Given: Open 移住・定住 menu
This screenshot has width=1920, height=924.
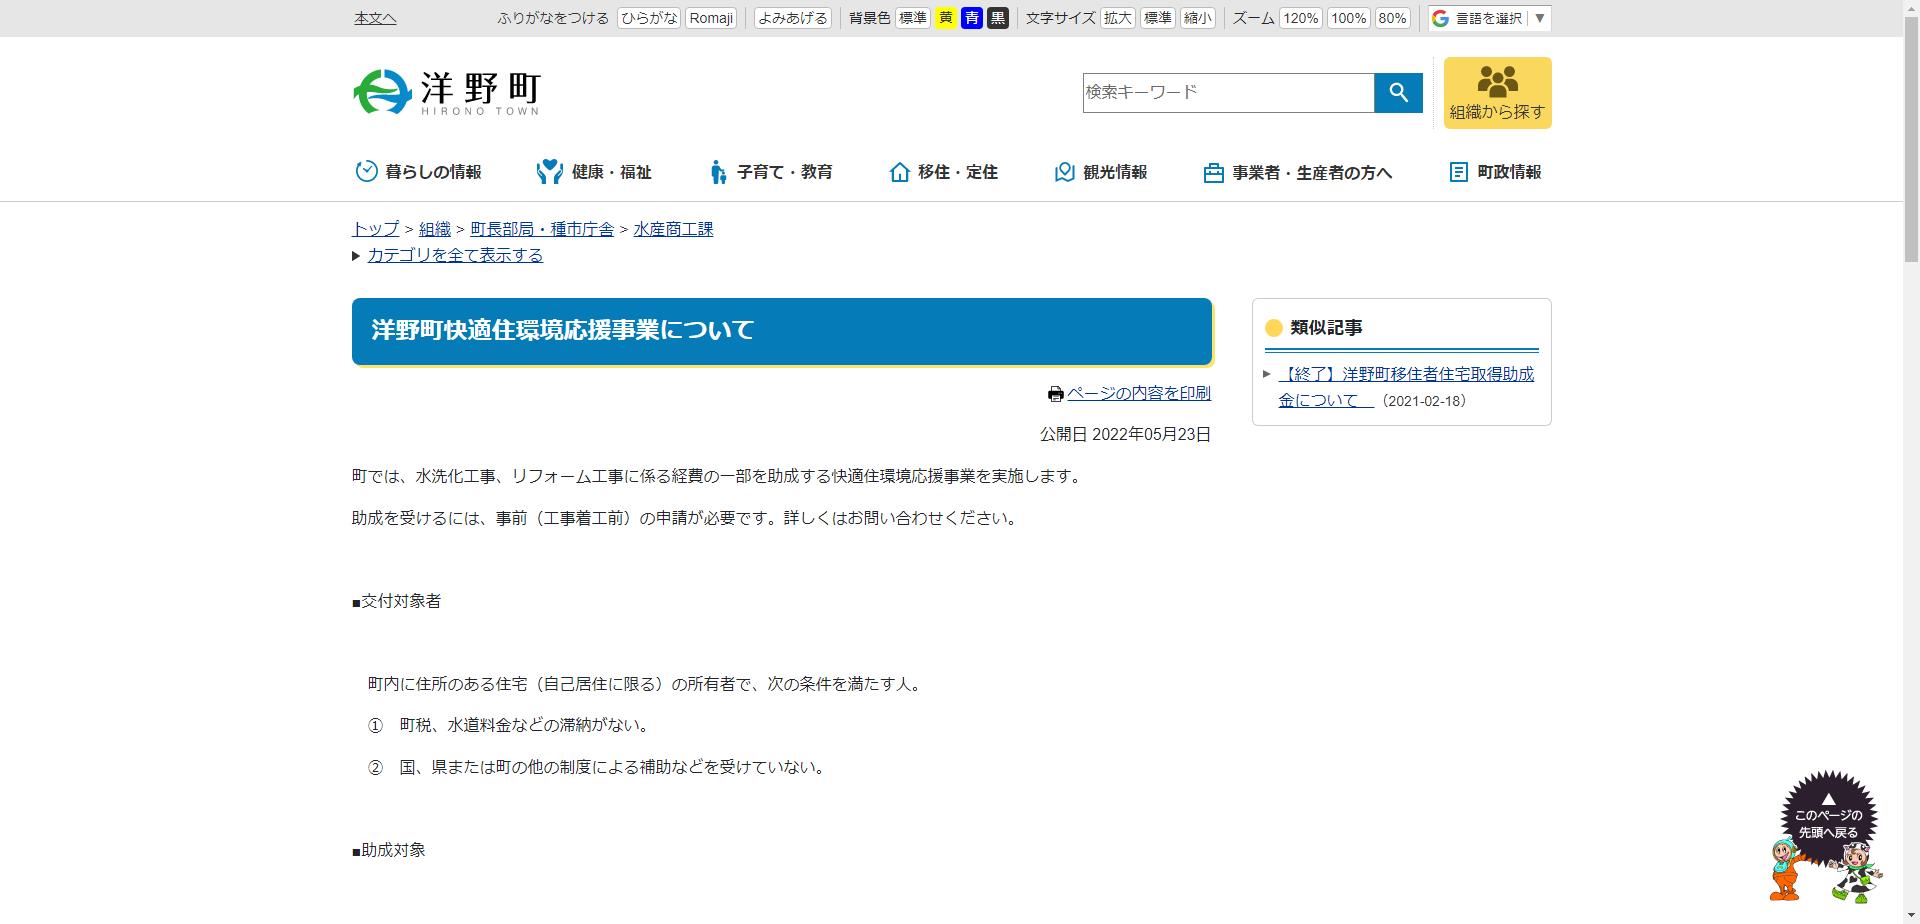Looking at the screenshot, I should (x=943, y=172).
